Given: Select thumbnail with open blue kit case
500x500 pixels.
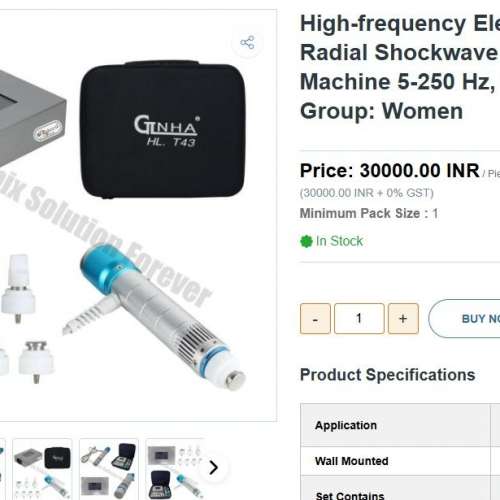Looking at the screenshot, I should (x=175, y=469).
